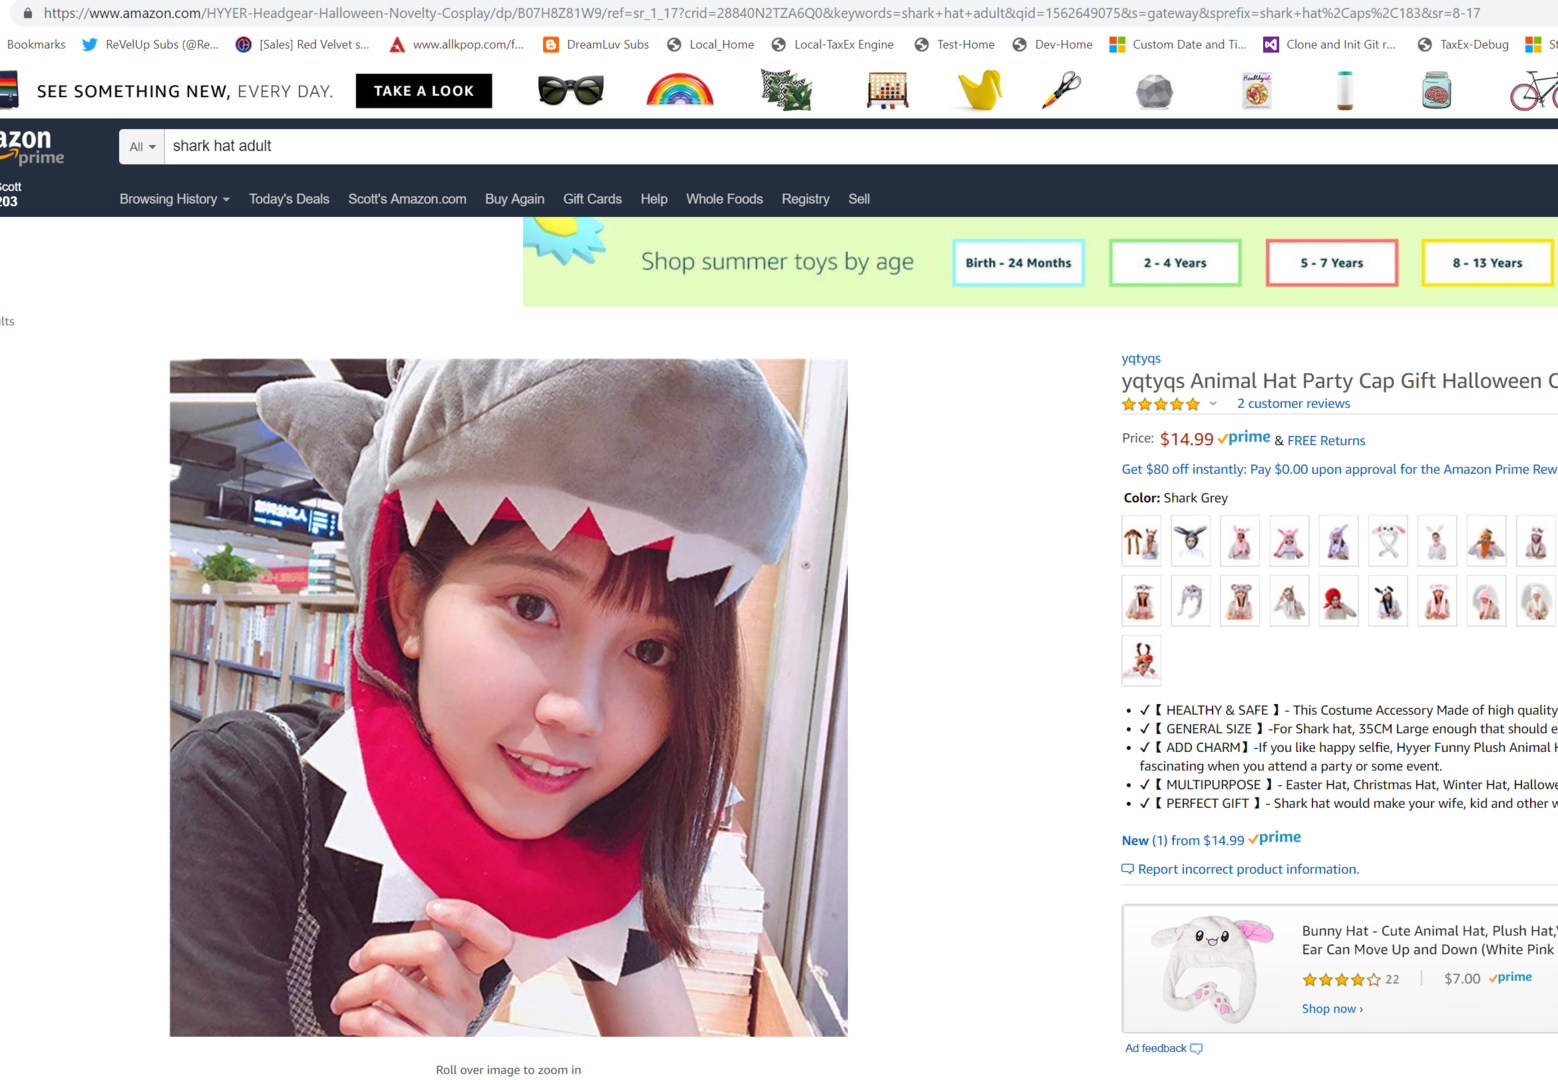Click the shark hat adult search field
This screenshot has height=1080, width=1558.
click(860, 146)
